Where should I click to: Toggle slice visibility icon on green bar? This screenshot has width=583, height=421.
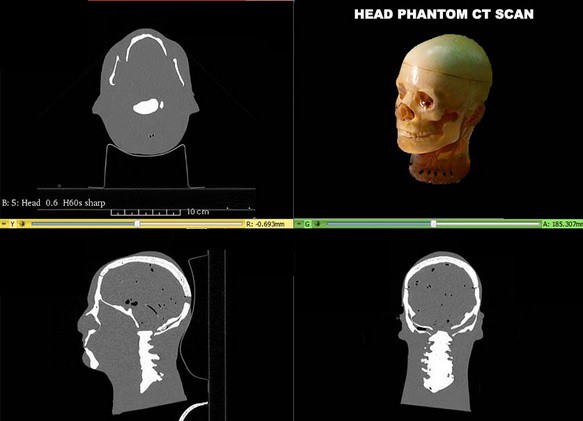pos(317,224)
